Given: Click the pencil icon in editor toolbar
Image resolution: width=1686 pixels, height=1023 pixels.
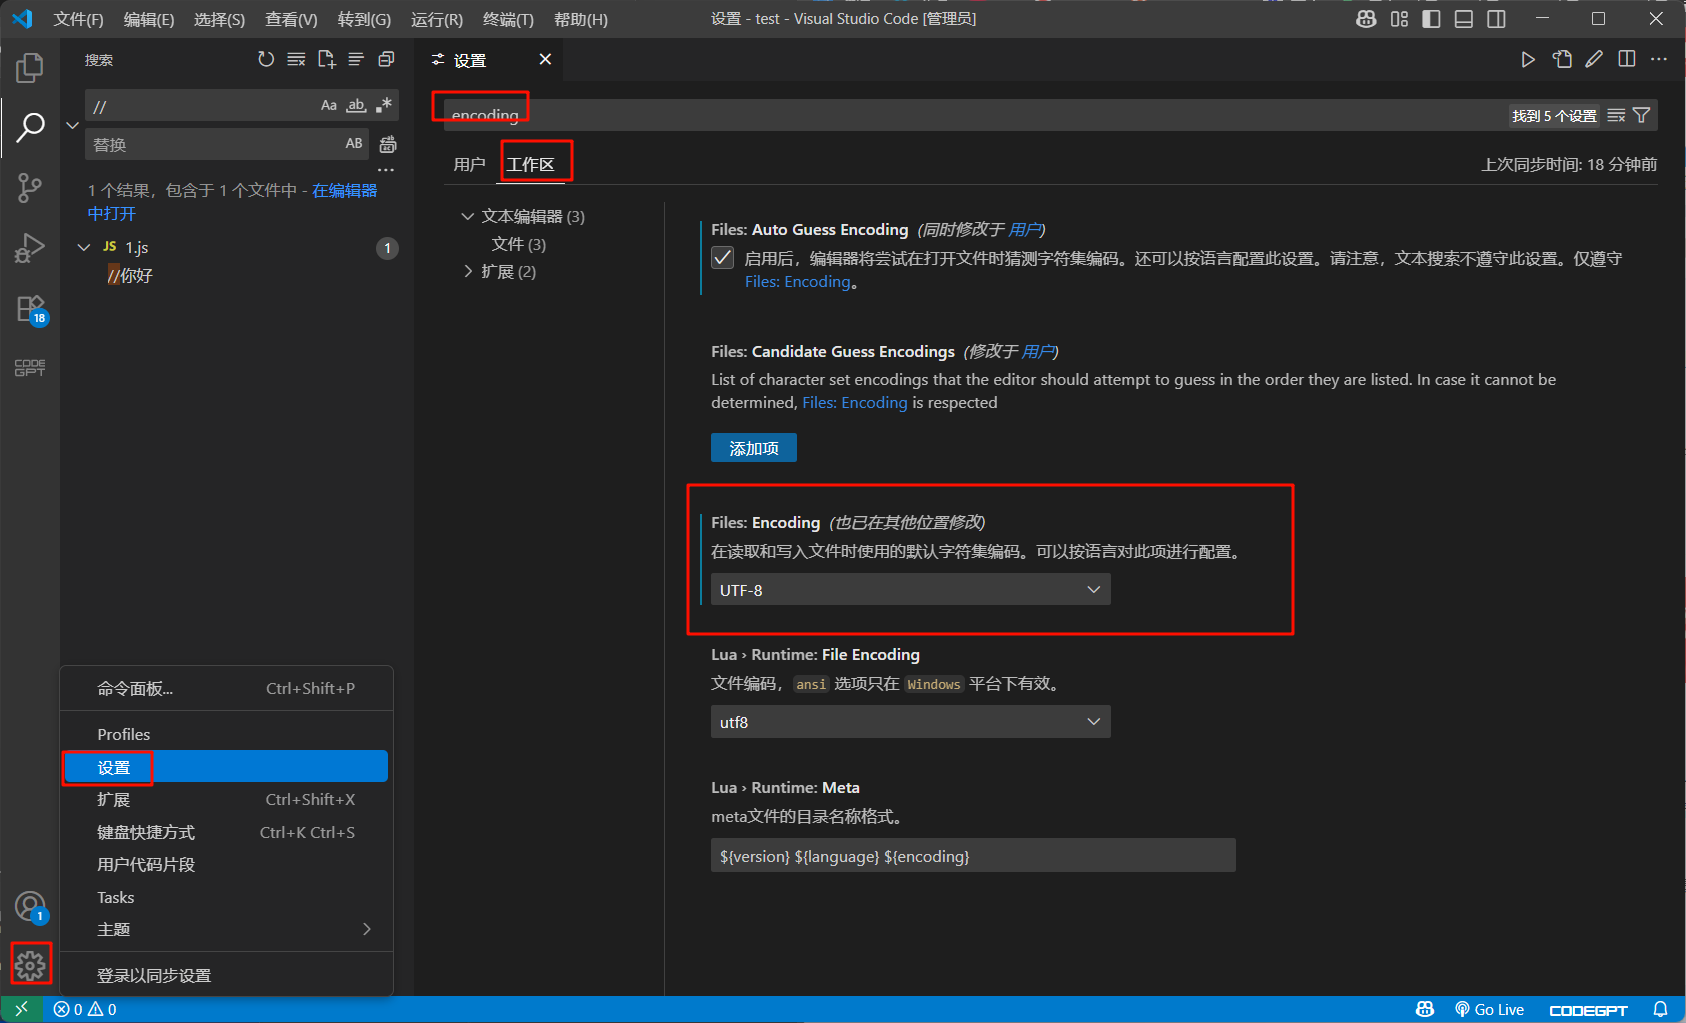Looking at the screenshot, I should 1594,60.
